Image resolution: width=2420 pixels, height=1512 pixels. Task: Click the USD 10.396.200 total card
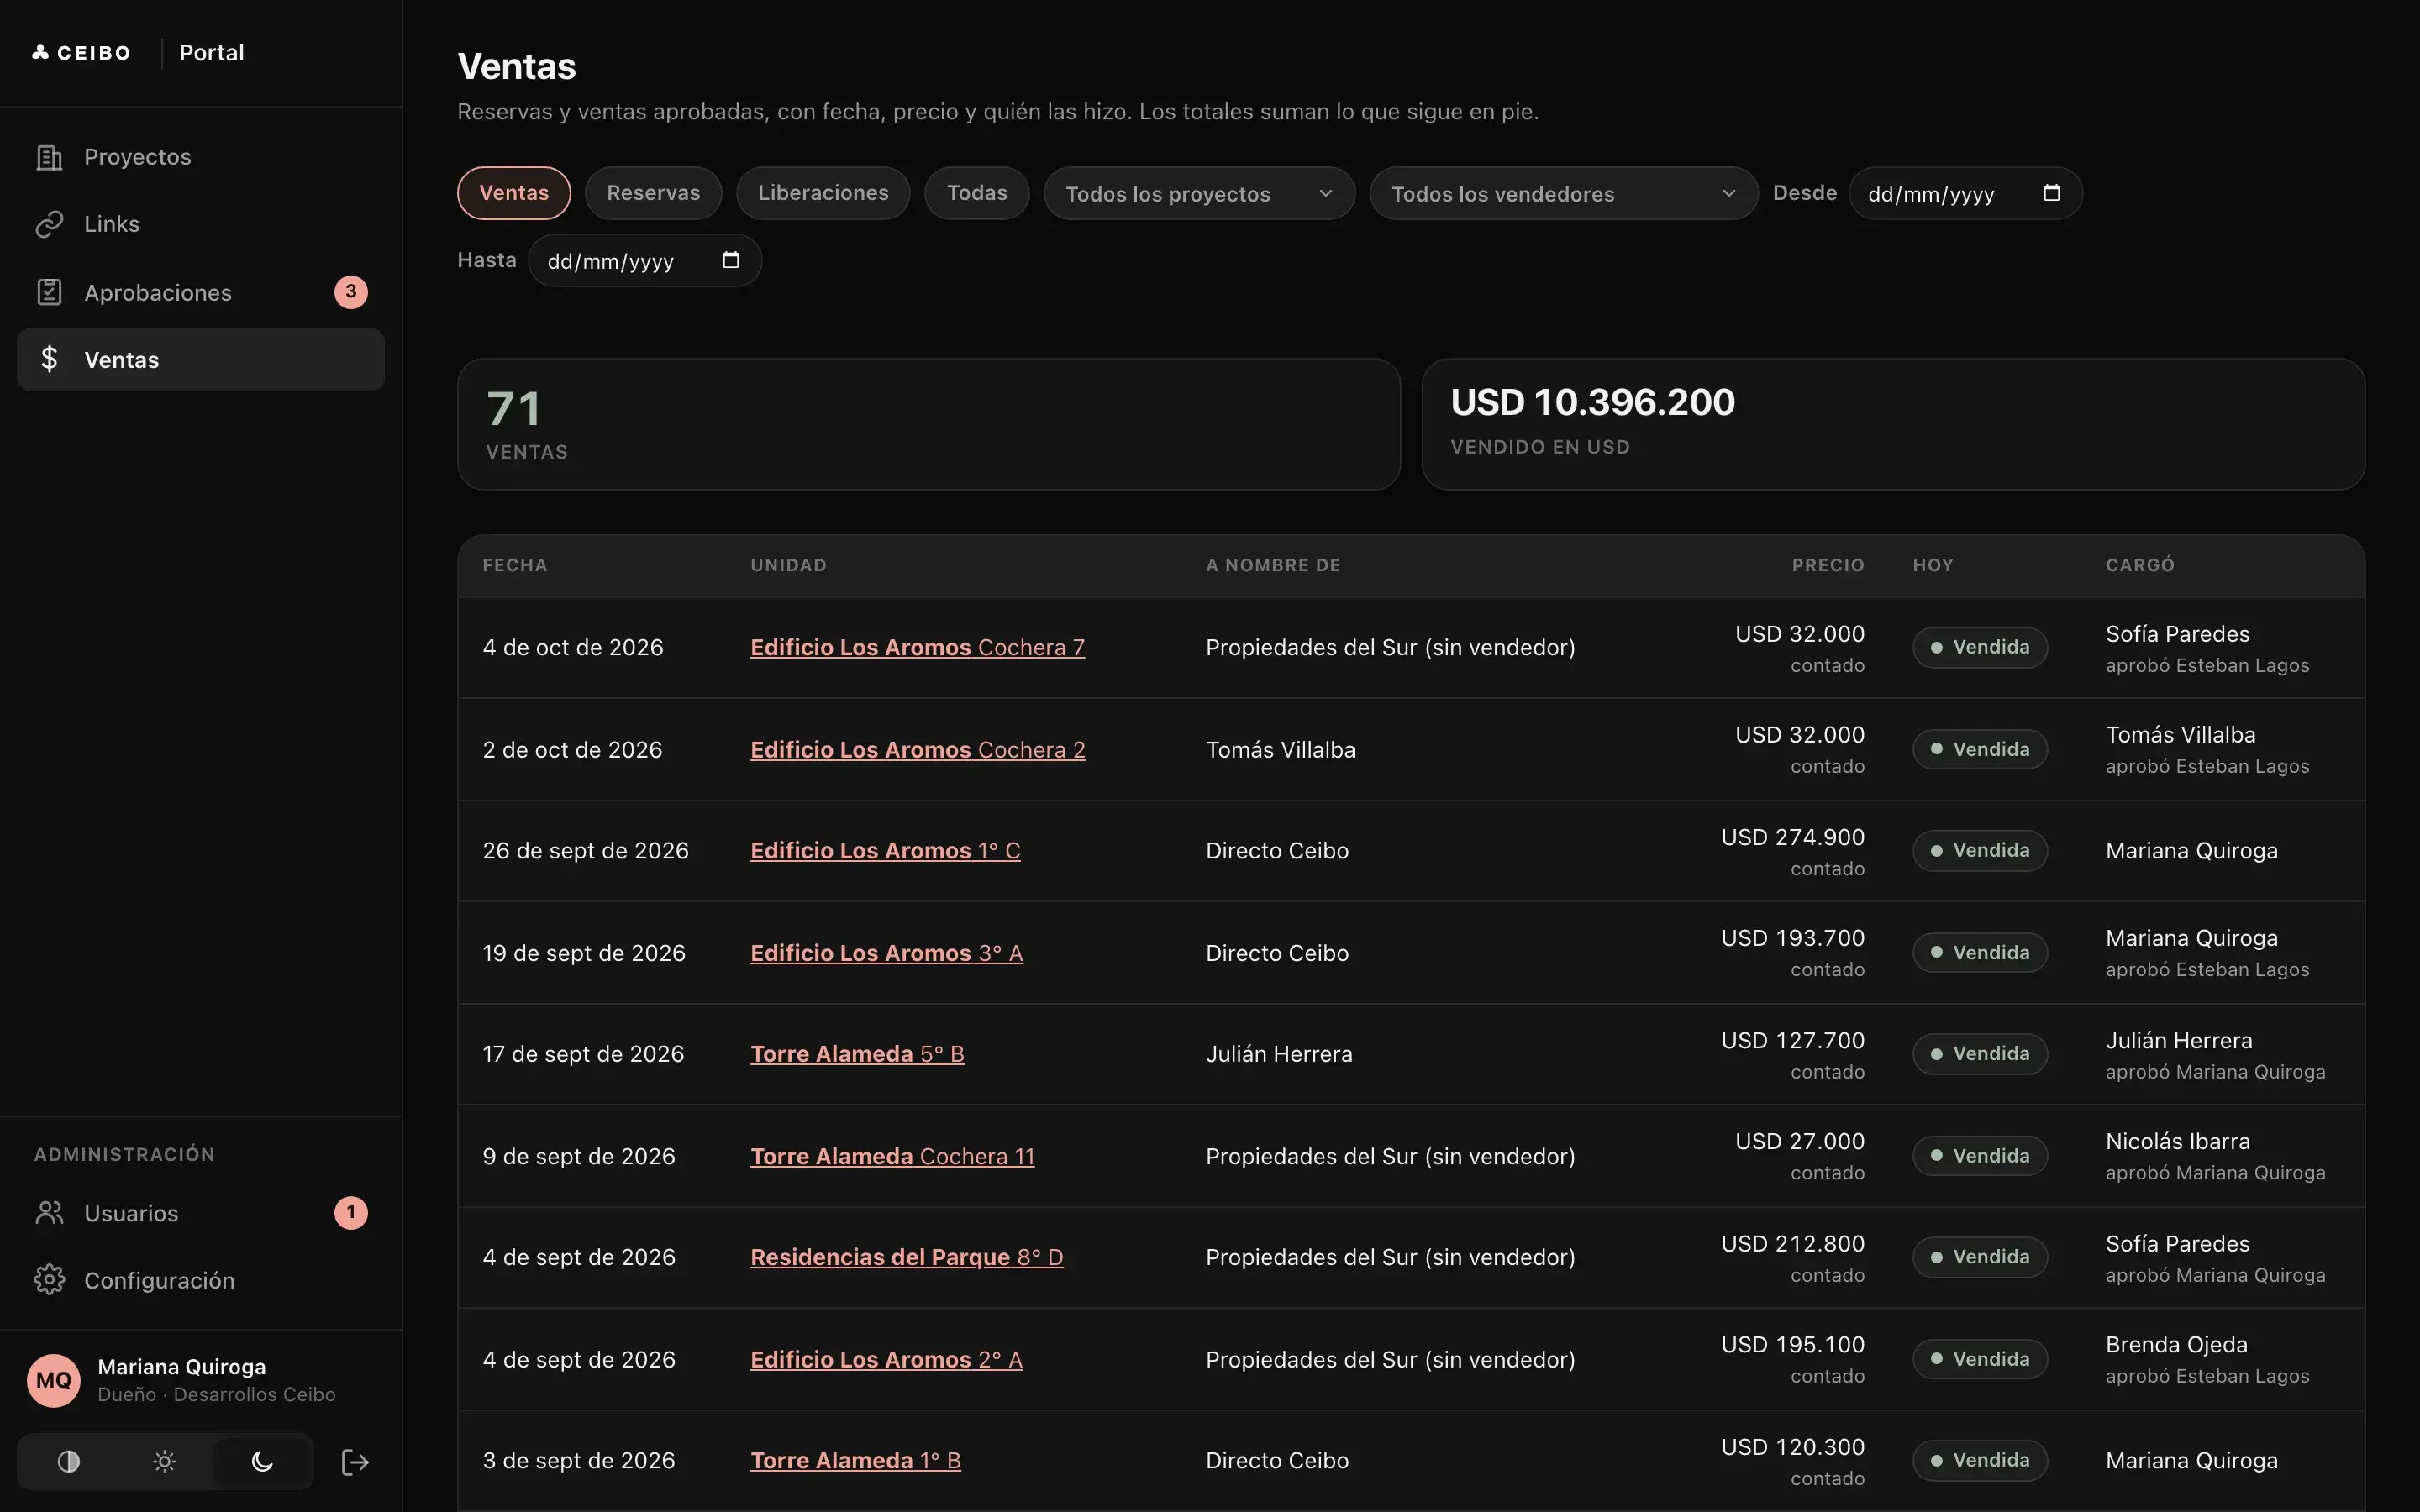pyautogui.click(x=1893, y=424)
